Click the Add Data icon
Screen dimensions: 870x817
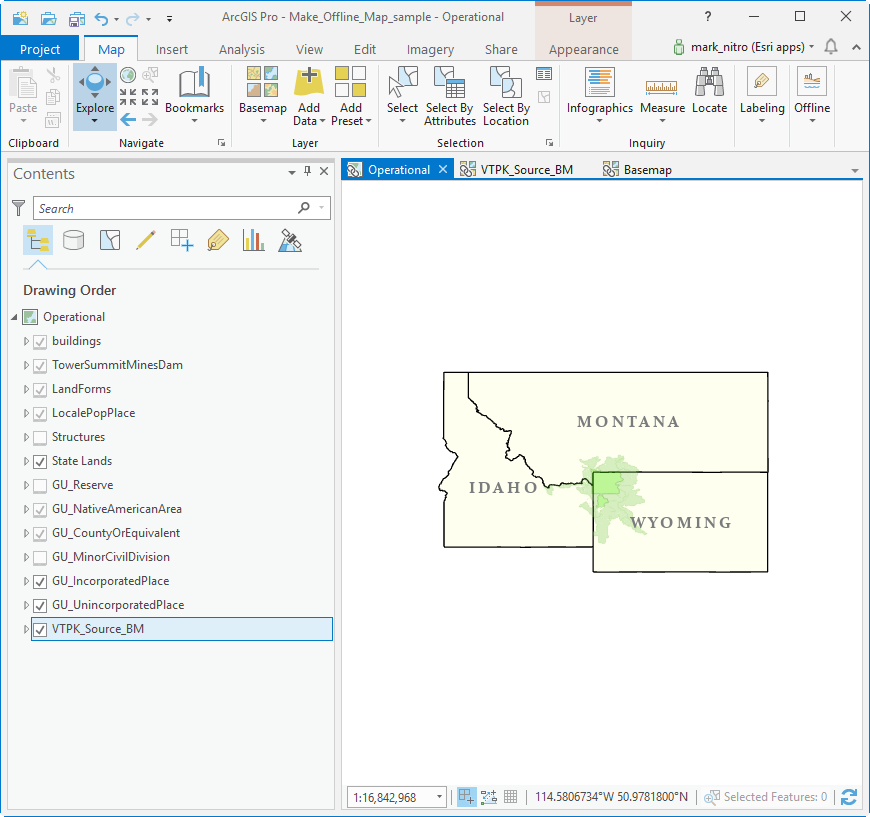(309, 82)
